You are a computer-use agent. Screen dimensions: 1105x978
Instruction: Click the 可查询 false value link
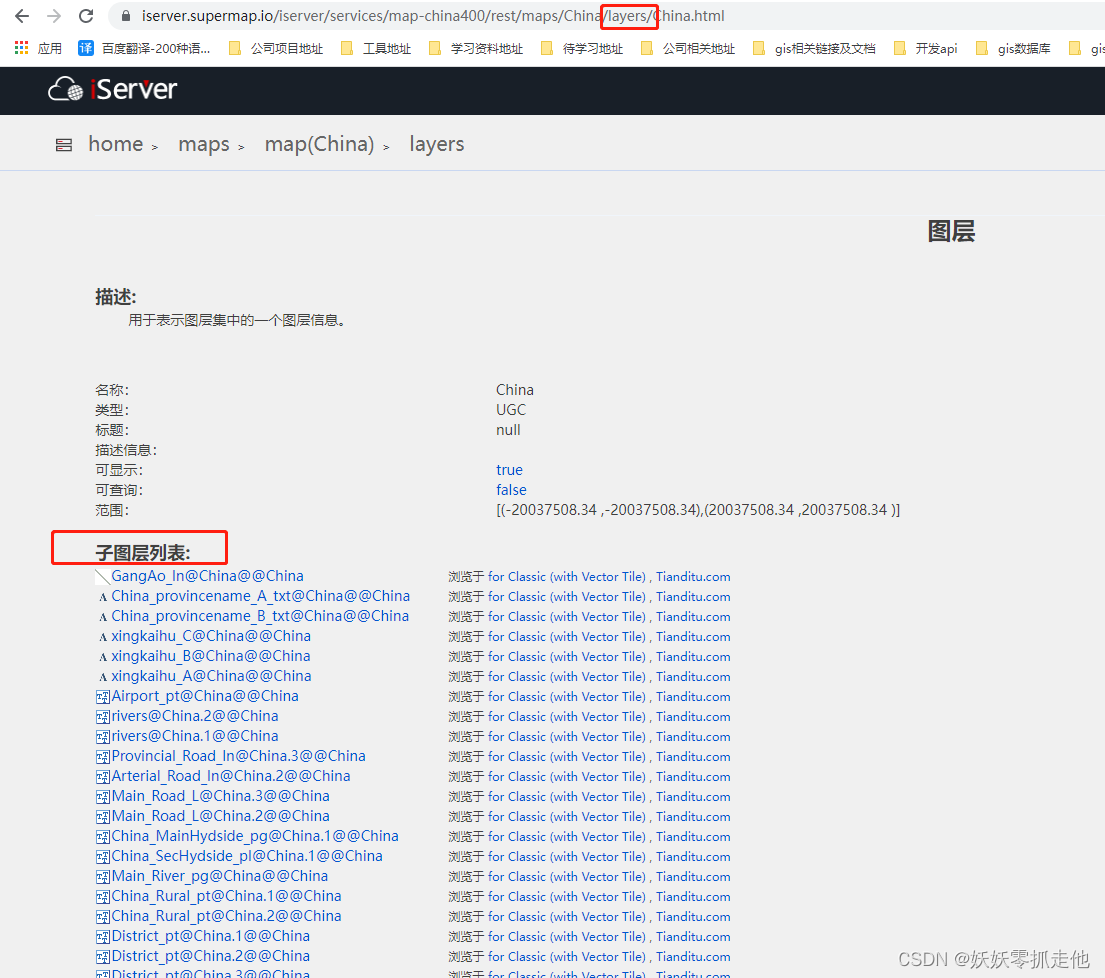(511, 490)
